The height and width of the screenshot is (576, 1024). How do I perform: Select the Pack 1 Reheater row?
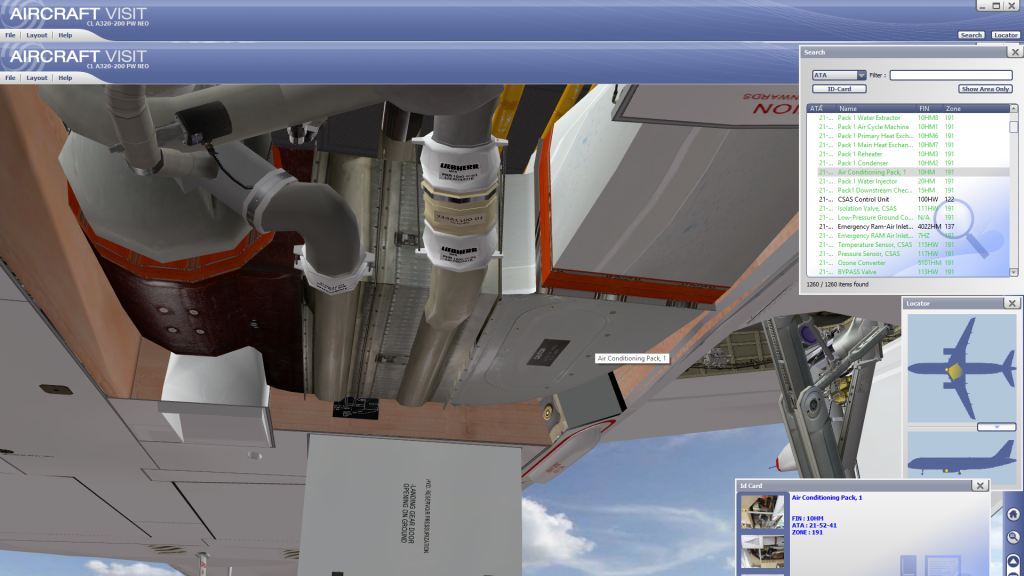(908, 154)
